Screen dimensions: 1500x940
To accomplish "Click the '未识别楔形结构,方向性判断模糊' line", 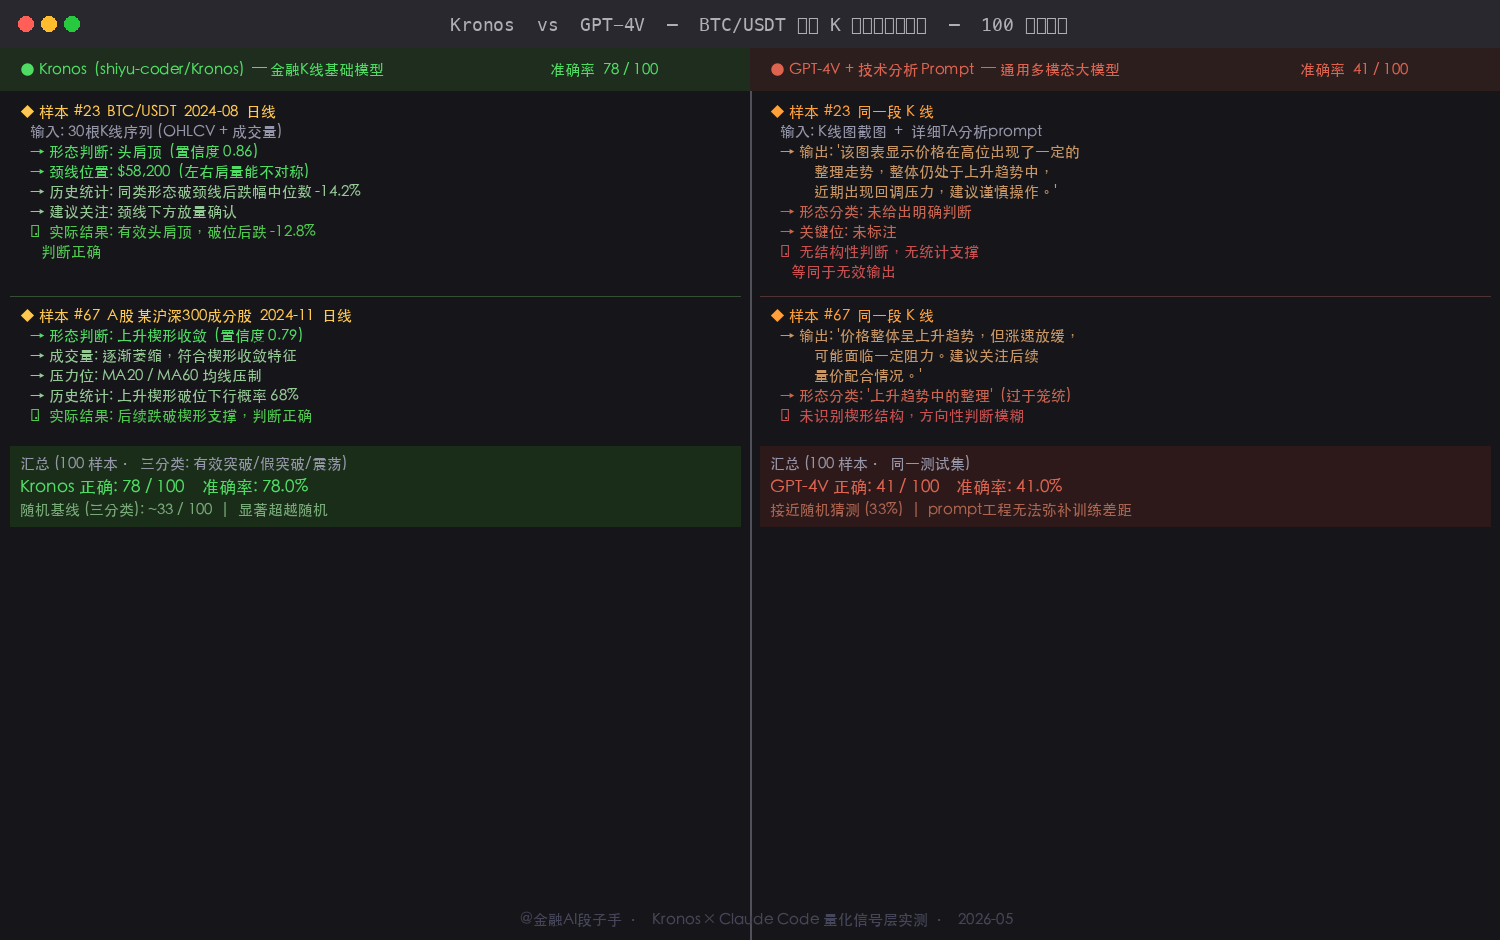I will tap(902, 415).
